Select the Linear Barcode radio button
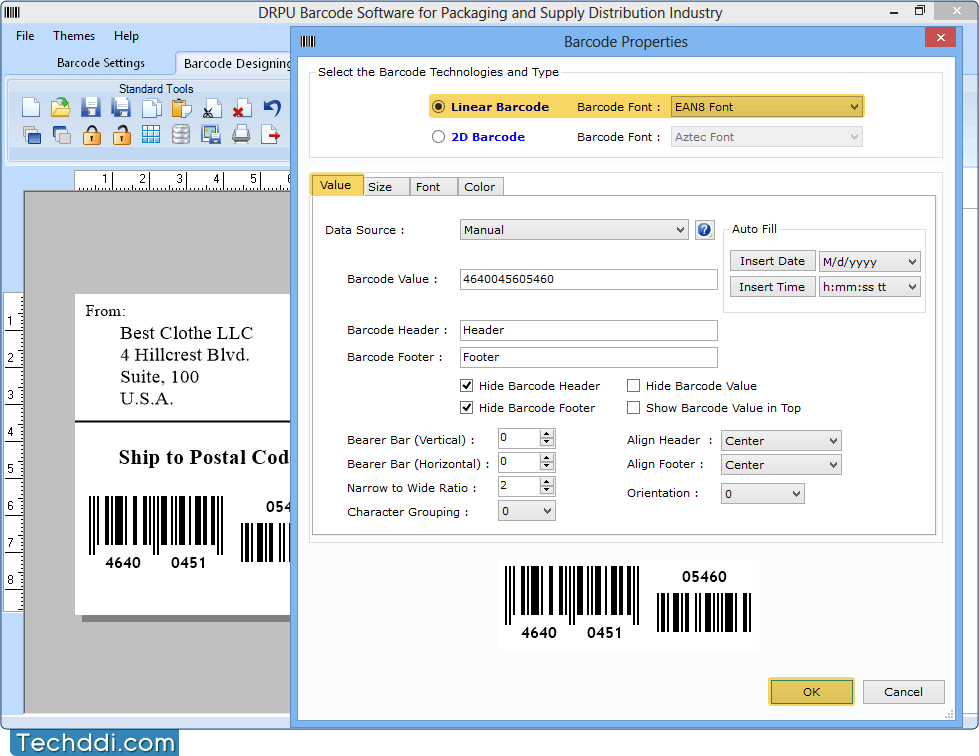 coord(439,107)
